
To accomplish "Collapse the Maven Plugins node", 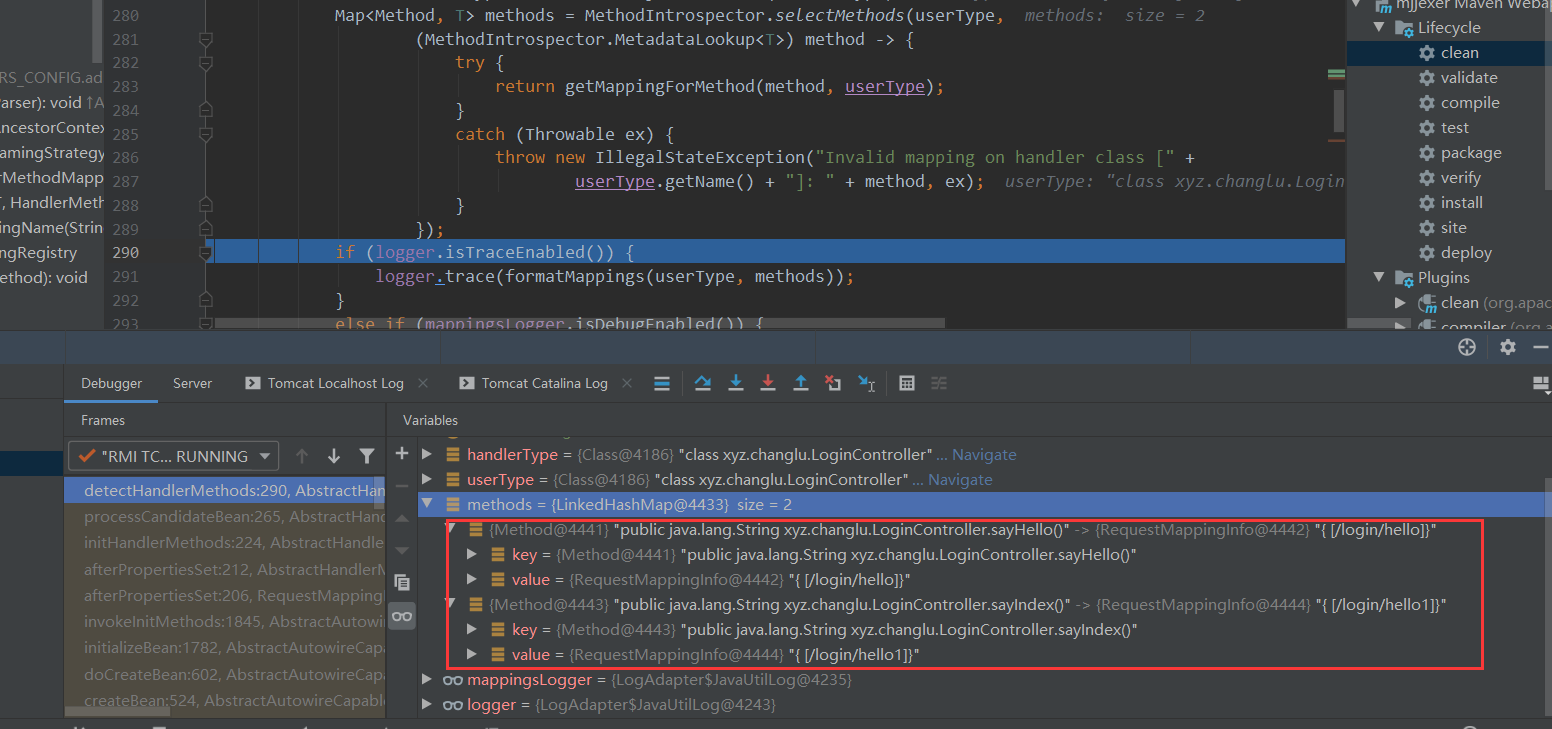I will 1380,278.
